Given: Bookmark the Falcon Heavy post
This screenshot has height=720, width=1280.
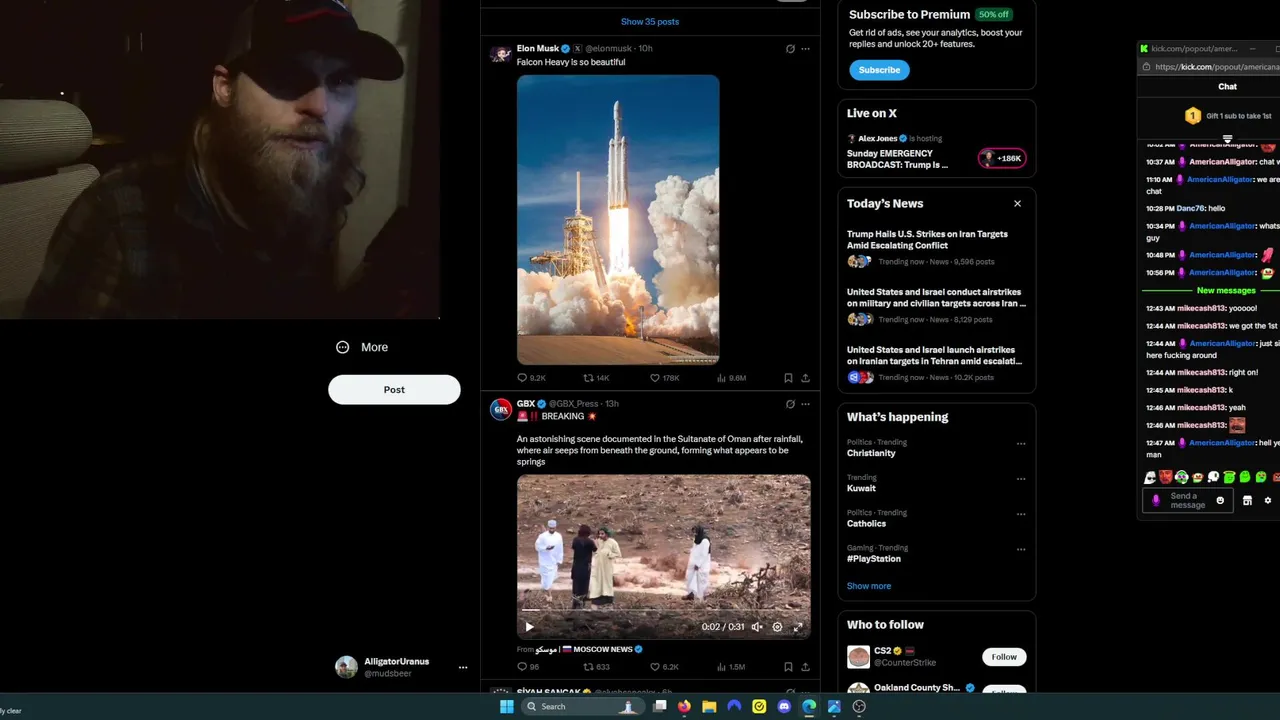Looking at the screenshot, I should click(788, 378).
